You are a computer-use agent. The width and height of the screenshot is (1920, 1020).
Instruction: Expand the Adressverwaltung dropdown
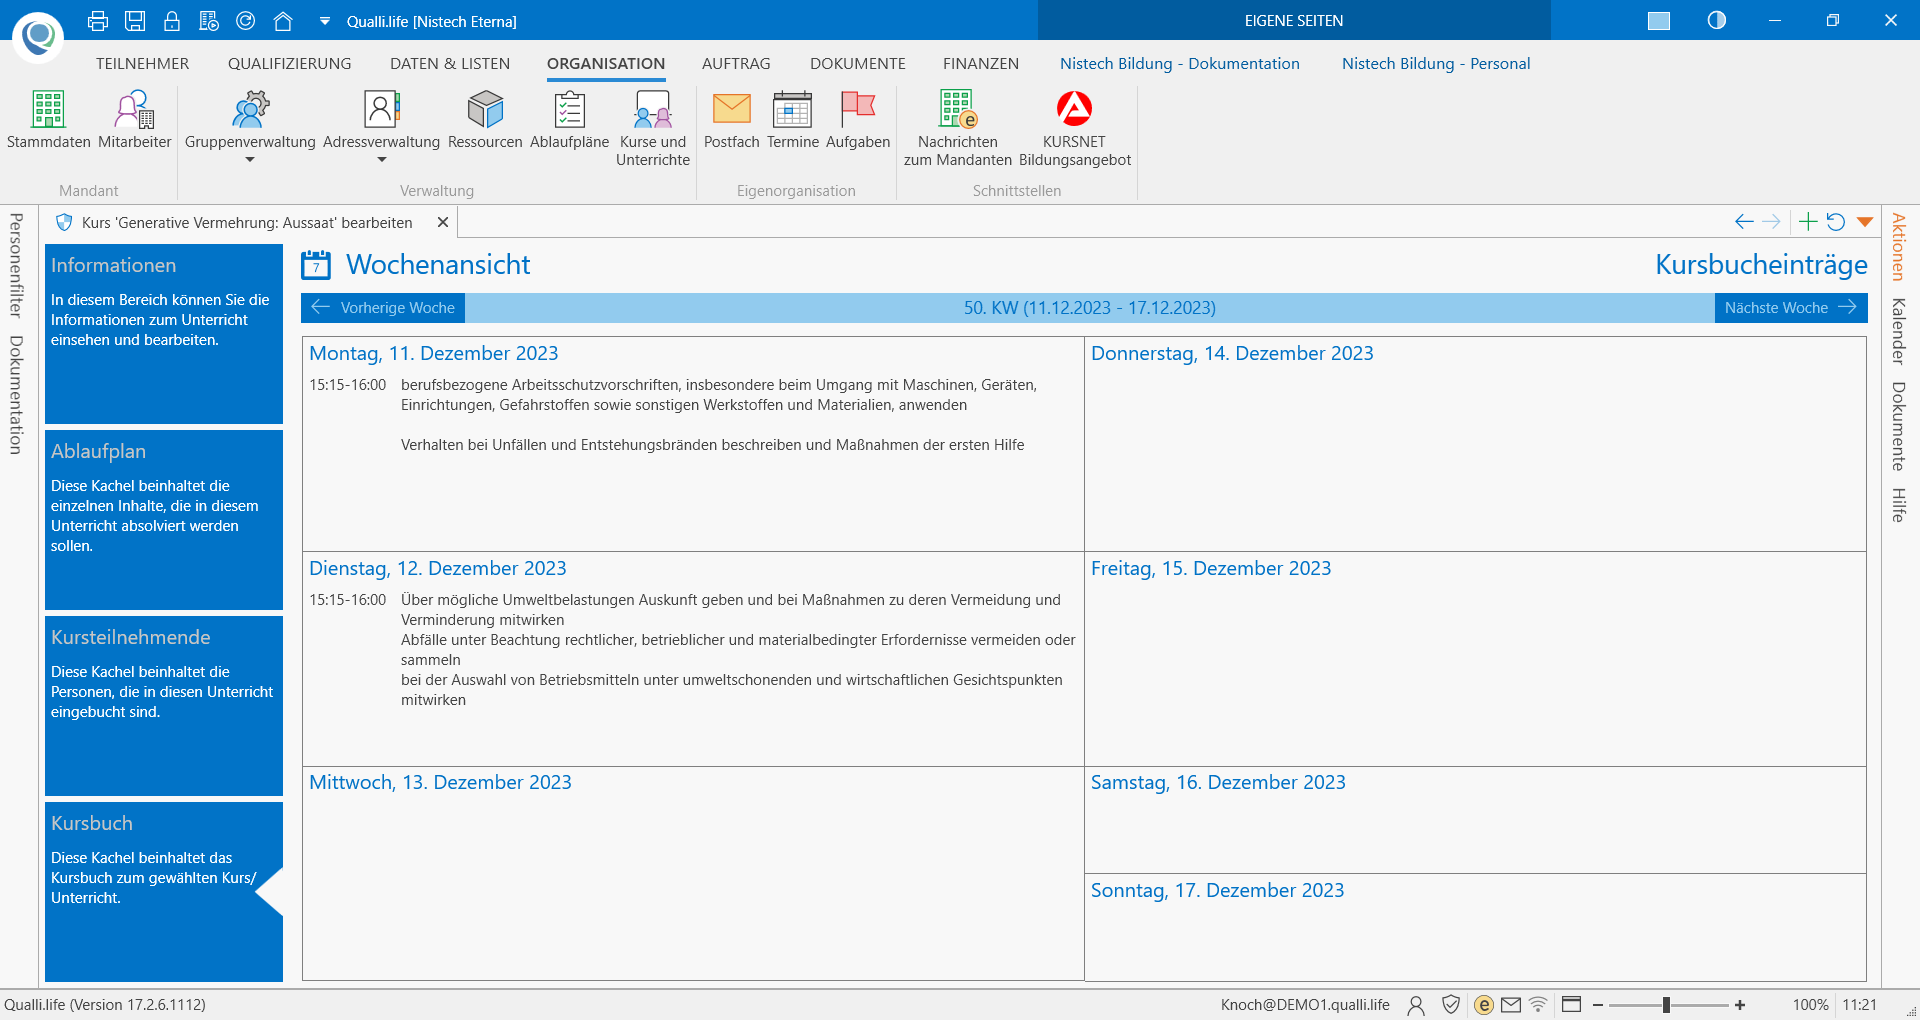(381, 160)
